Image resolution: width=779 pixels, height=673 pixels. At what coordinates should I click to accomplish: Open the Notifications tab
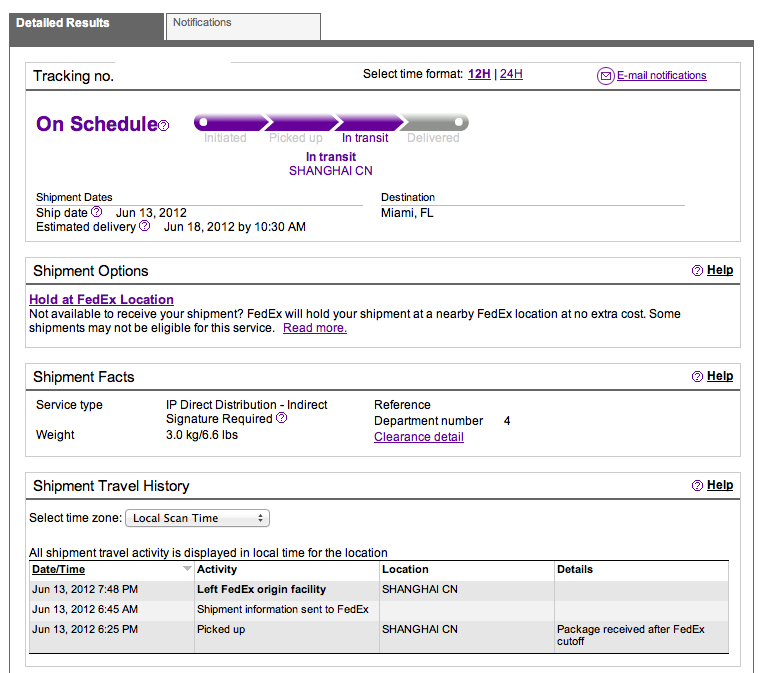(243, 26)
